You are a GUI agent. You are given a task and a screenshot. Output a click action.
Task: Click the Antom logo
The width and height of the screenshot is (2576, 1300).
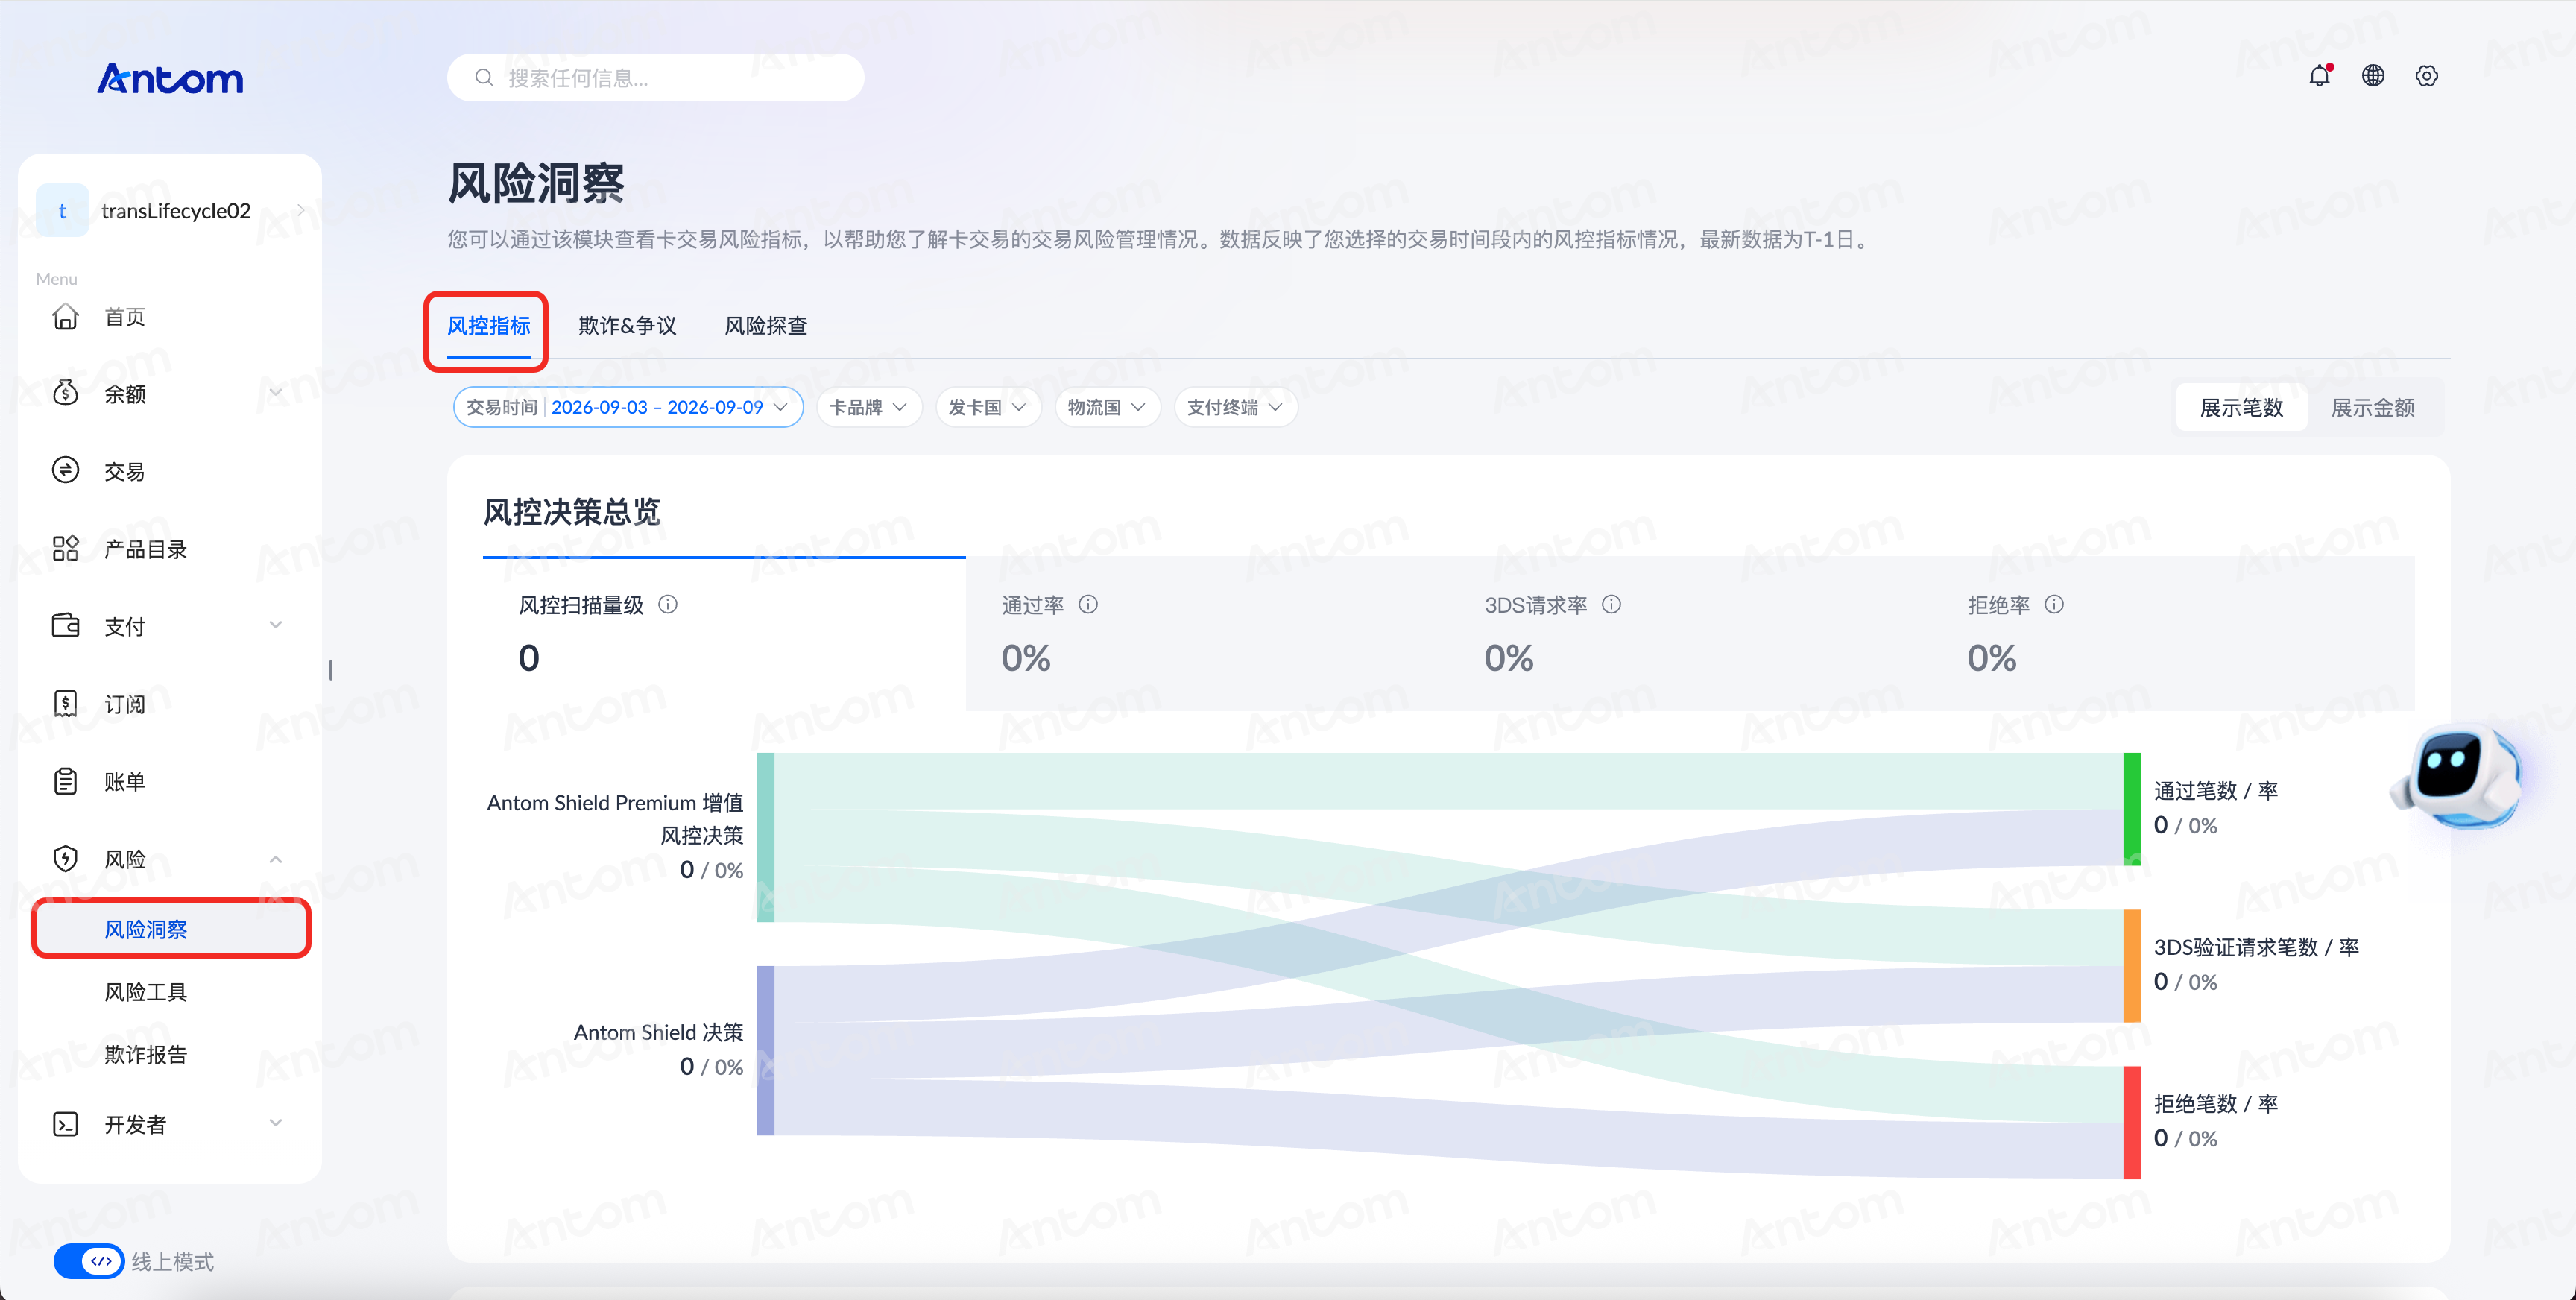pos(170,78)
